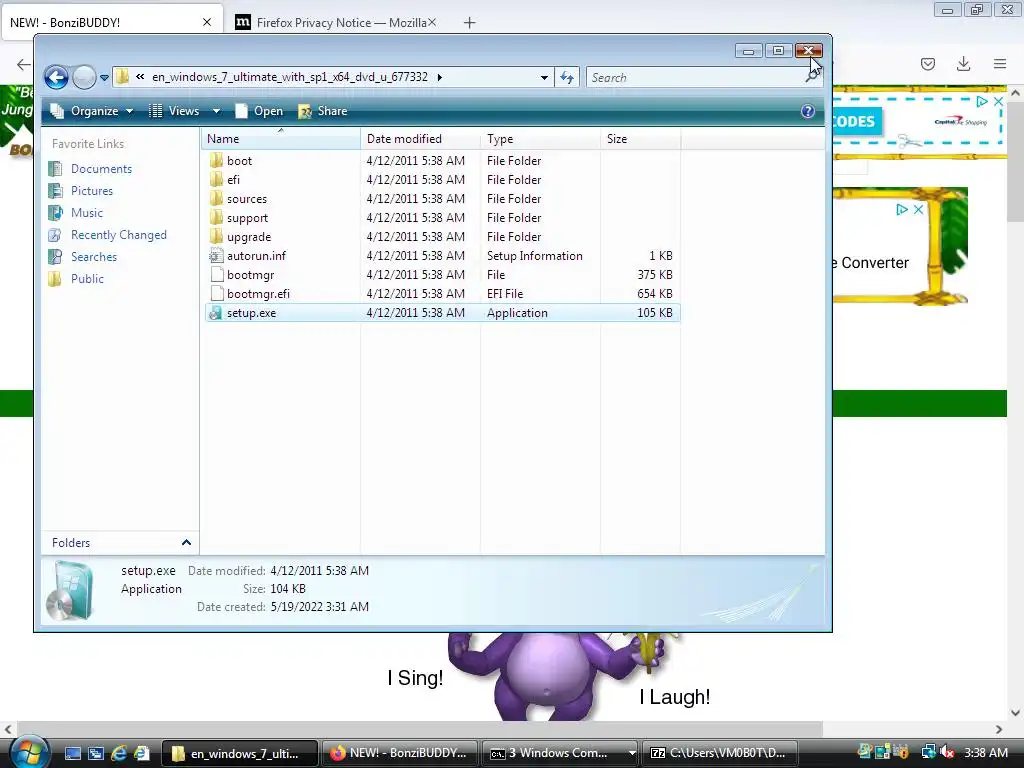This screenshot has height=768, width=1024.
Task: Click the '654 KB' size cell
Action: [654, 294]
